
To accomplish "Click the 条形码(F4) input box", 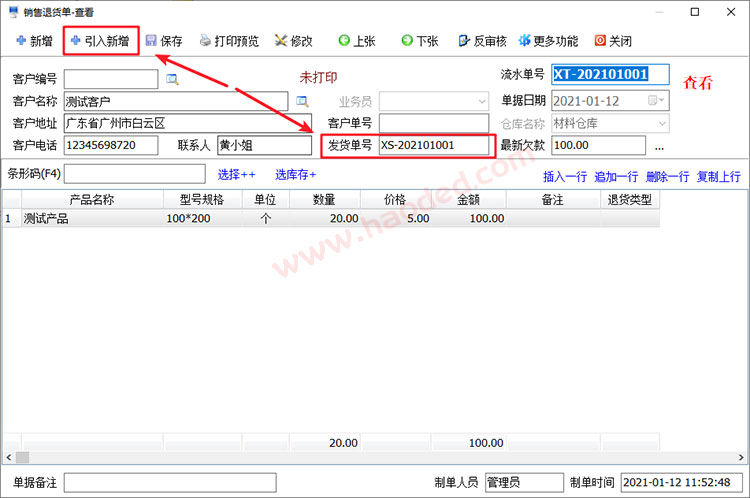I will [134, 174].
